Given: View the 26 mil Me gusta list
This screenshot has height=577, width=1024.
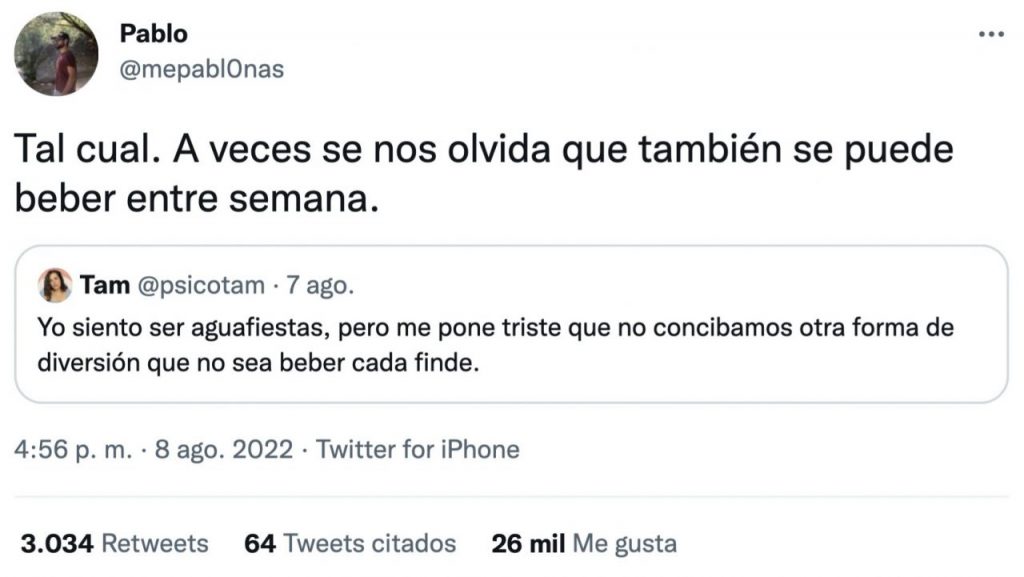Looking at the screenshot, I should [584, 544].
